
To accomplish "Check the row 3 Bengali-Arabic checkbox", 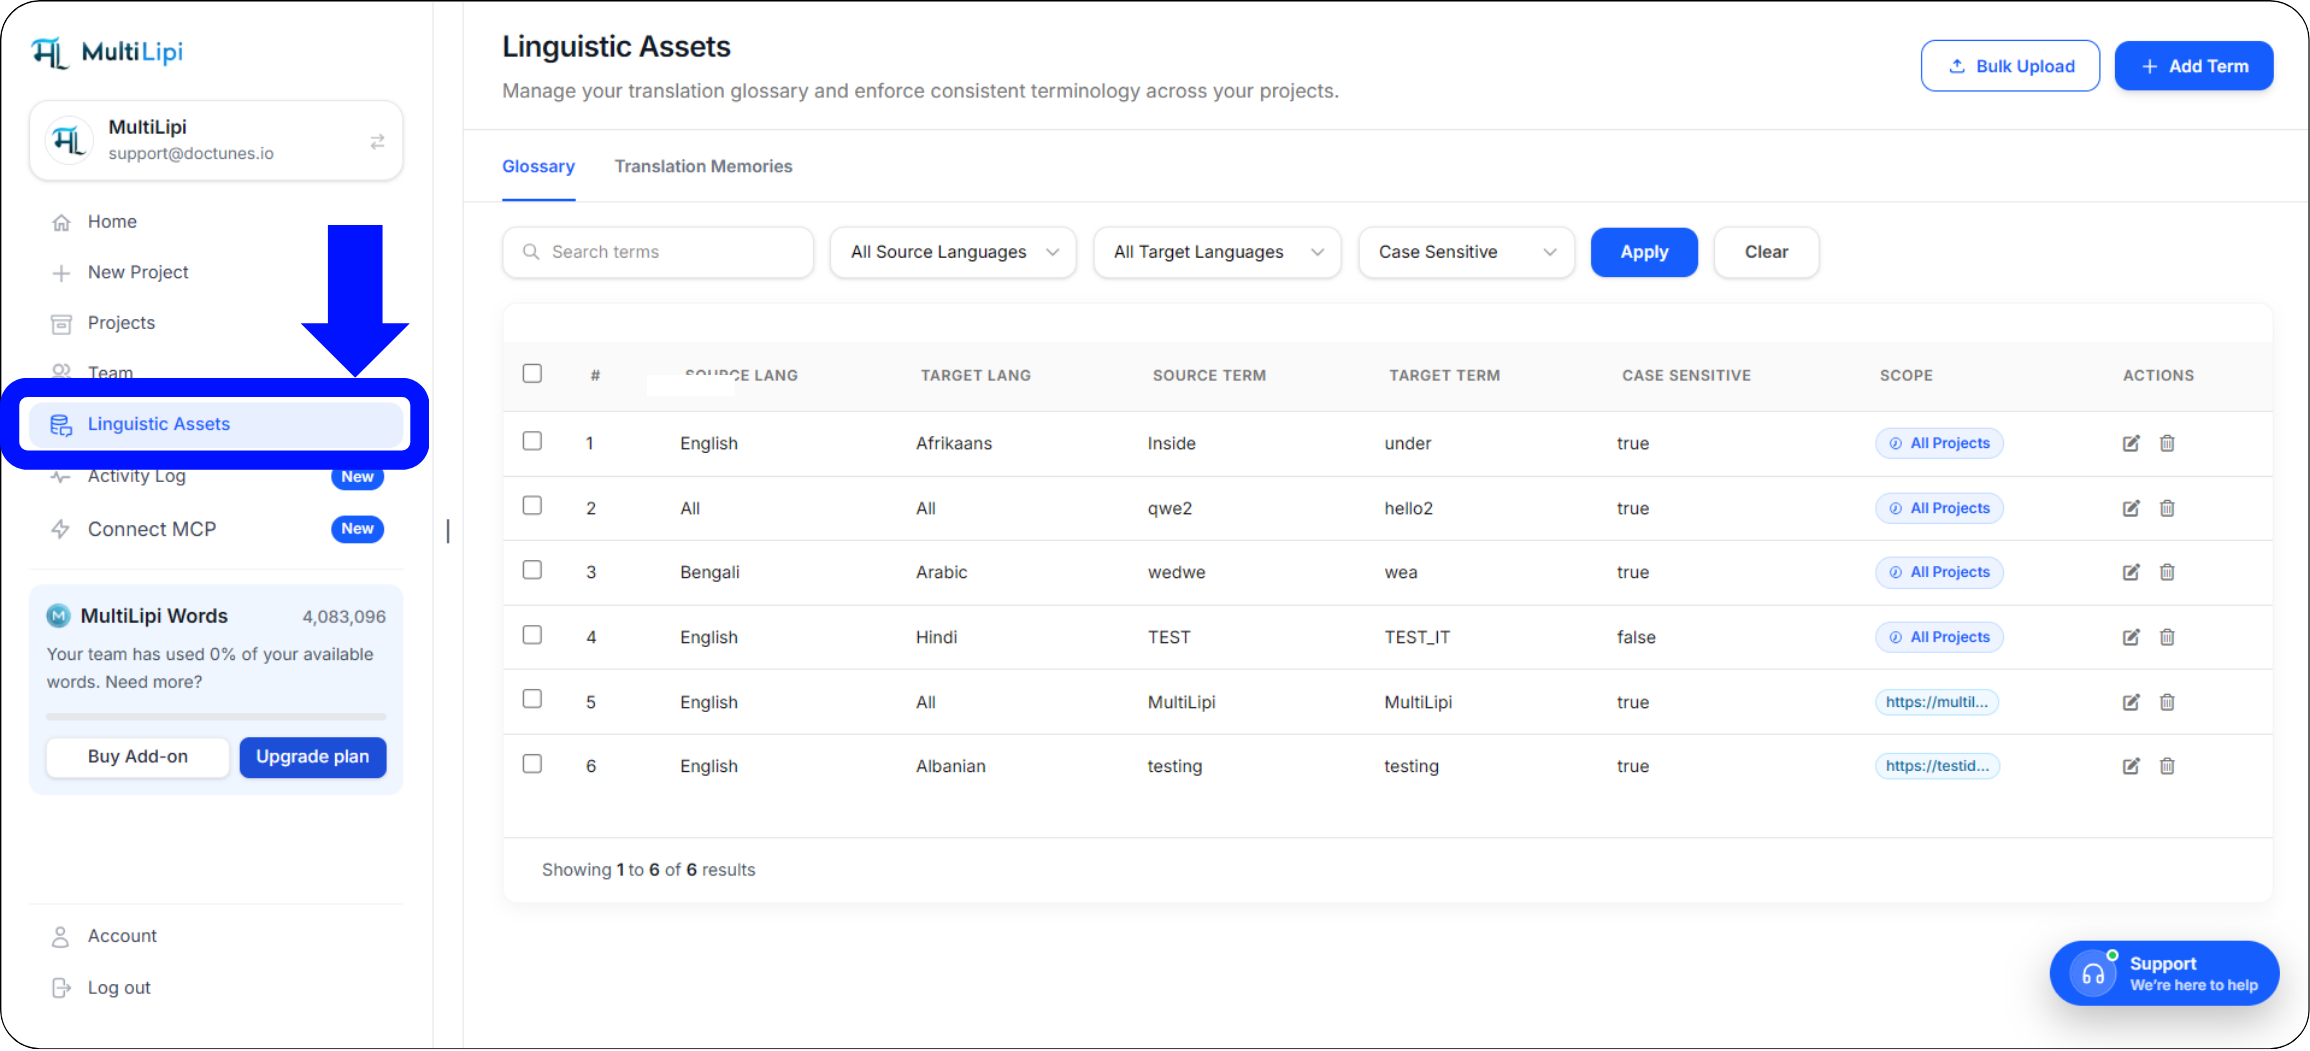I will coord(532,569).
